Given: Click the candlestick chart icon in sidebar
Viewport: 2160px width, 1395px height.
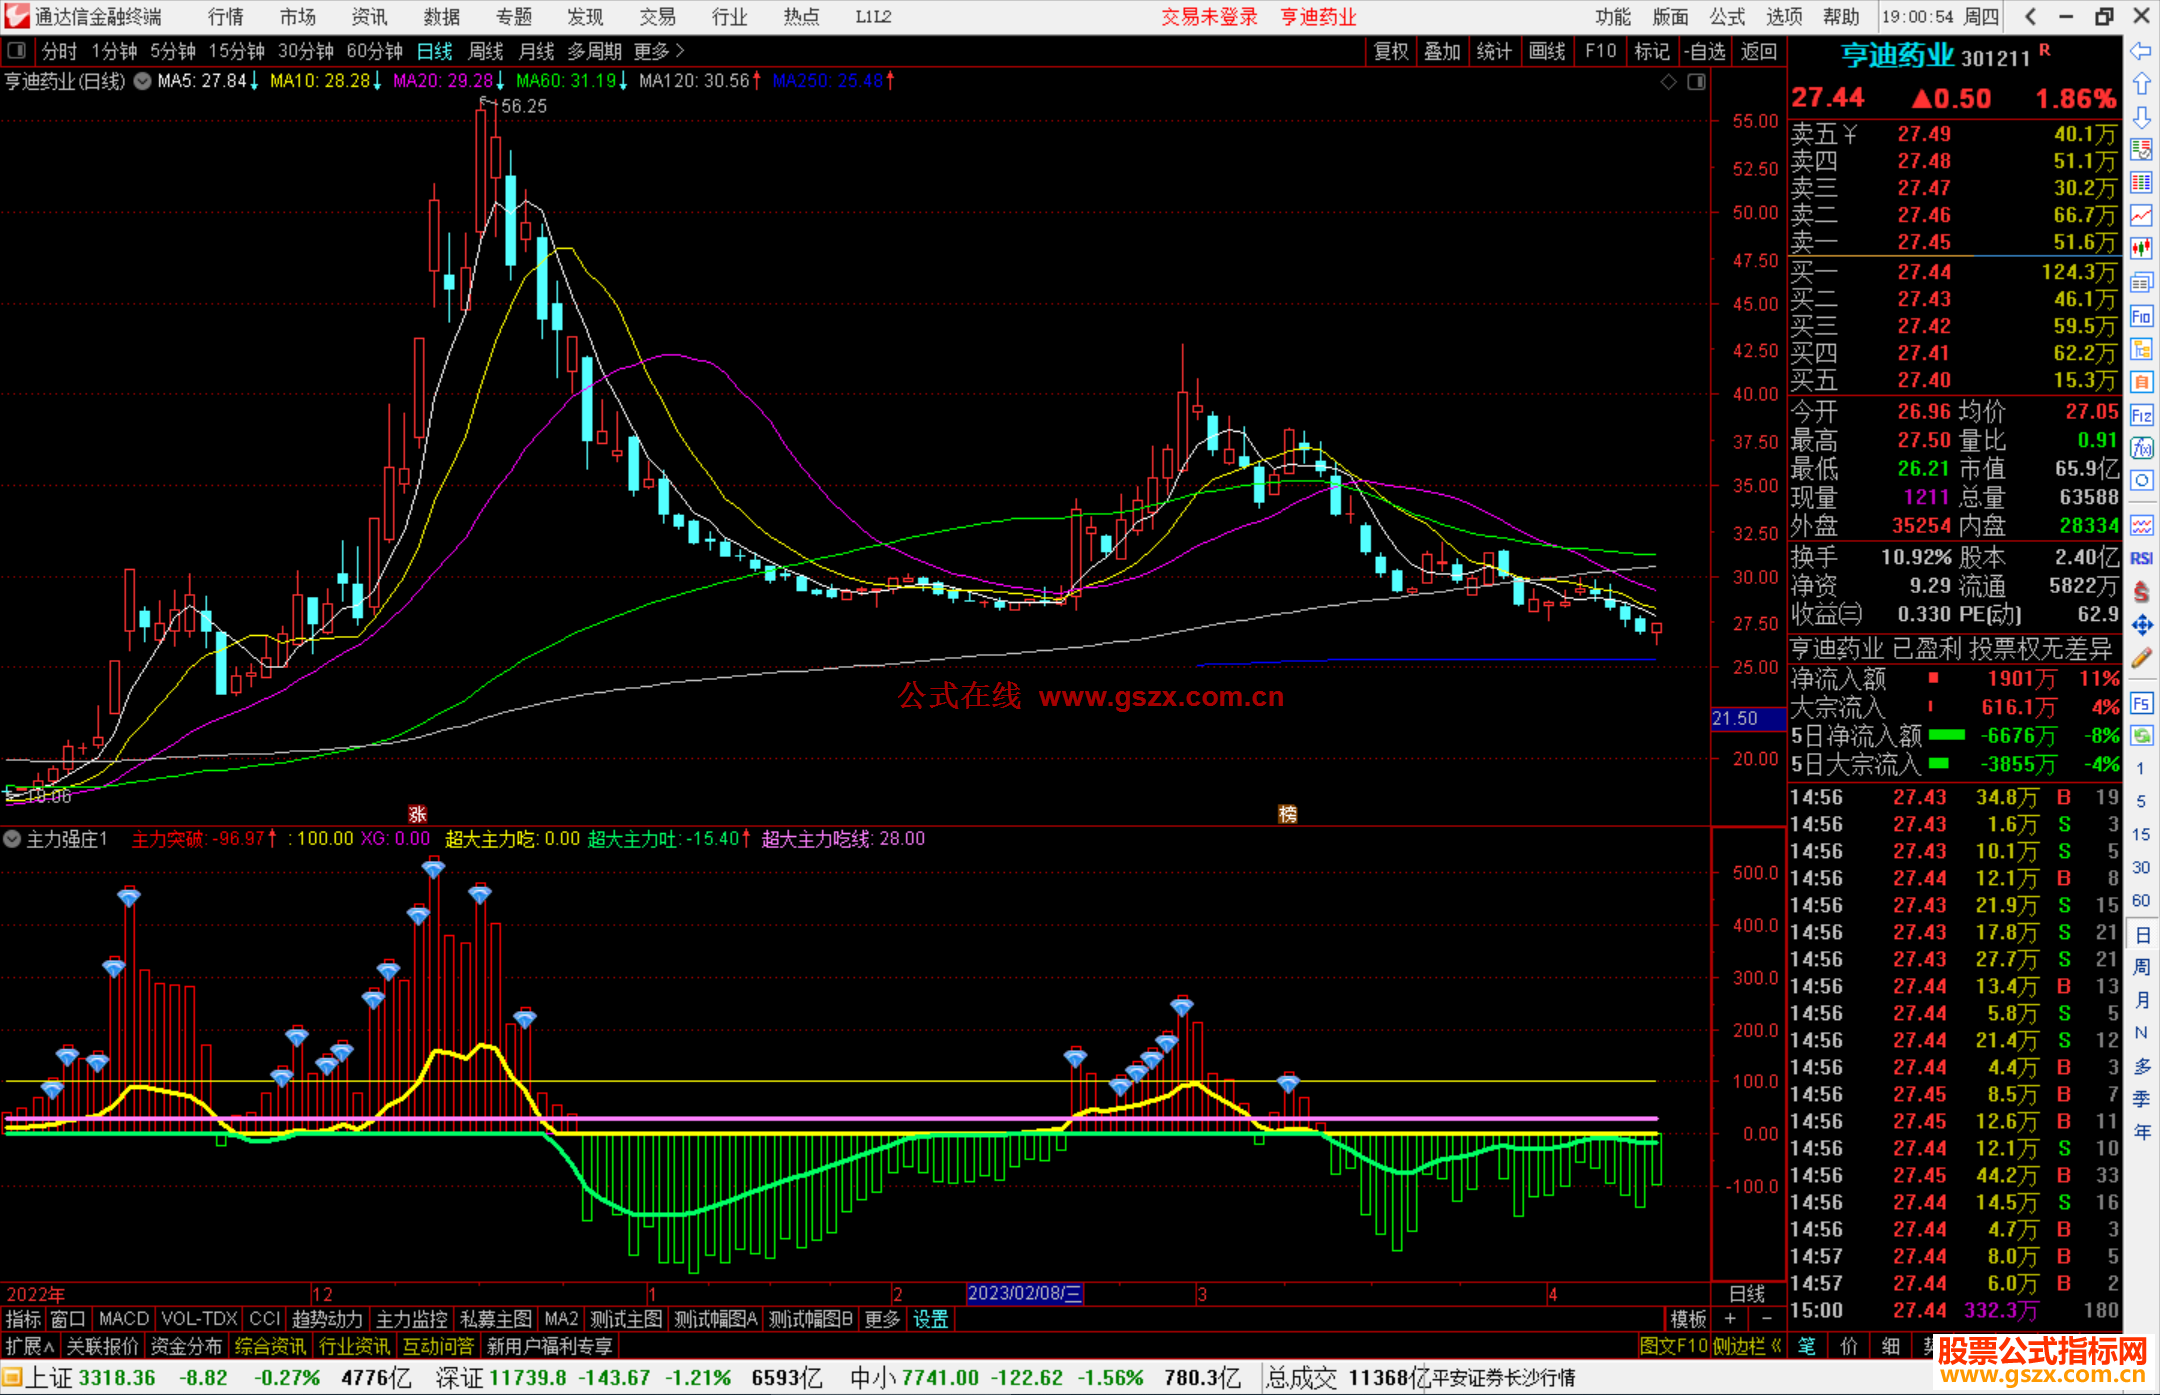Looking at the screenshot, I should point(2141,248).
